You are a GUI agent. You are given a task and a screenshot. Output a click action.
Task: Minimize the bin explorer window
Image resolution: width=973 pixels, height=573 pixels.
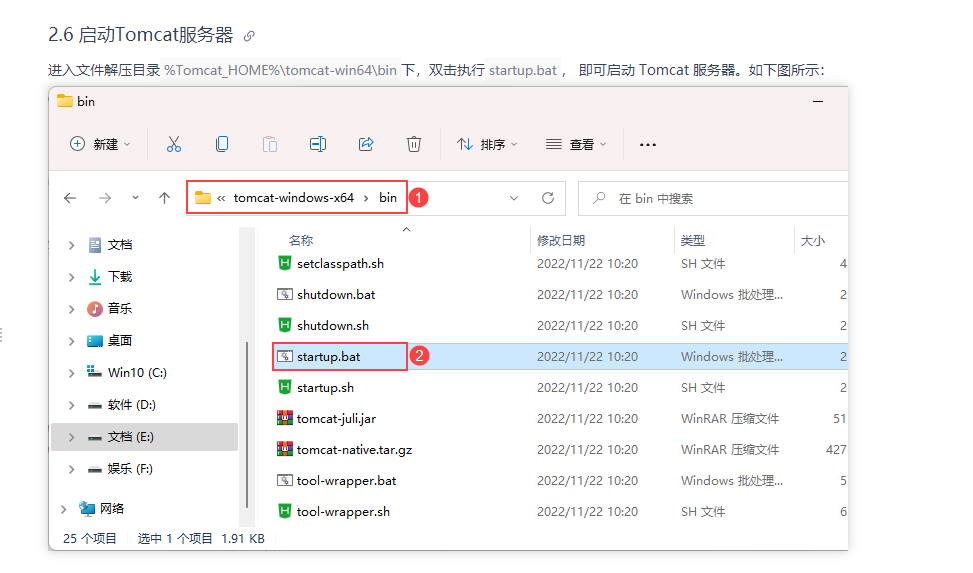tap(818, 101)
